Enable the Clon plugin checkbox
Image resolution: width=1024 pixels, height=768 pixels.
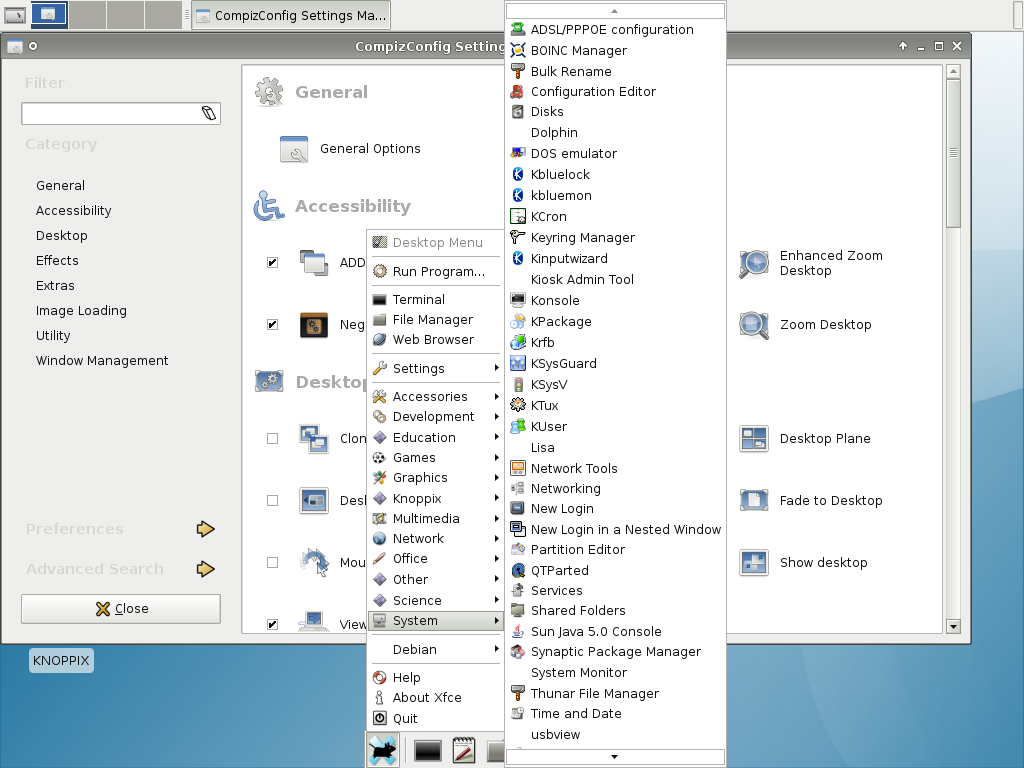click(x=272, y=438)
